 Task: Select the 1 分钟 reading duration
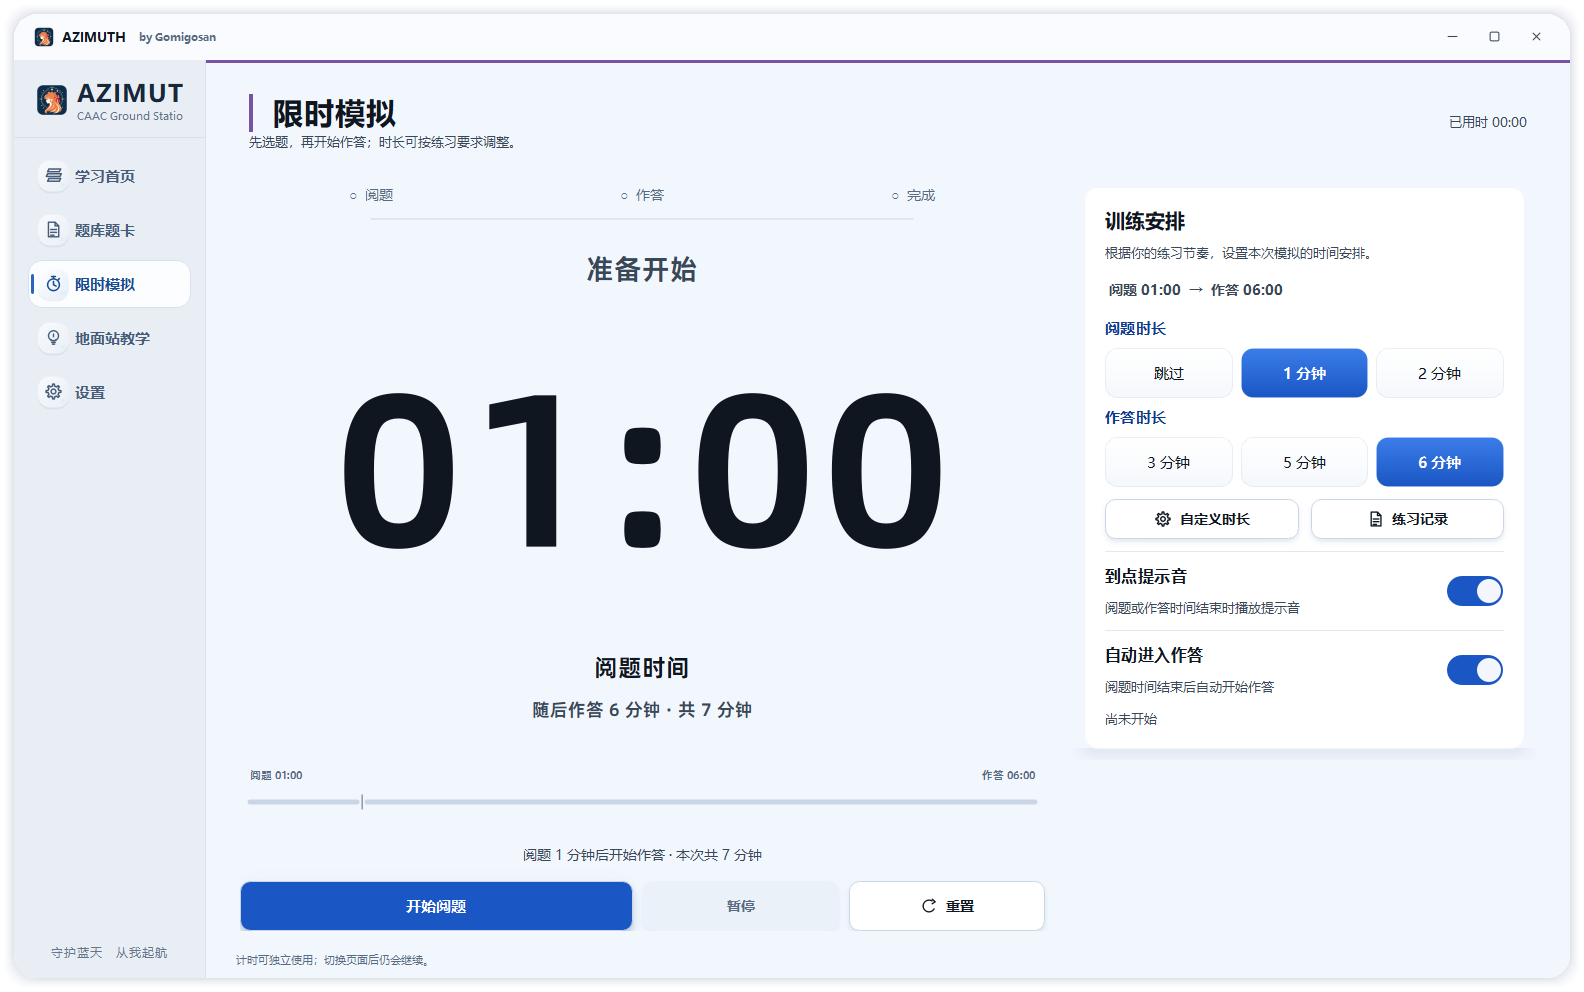1304,373
